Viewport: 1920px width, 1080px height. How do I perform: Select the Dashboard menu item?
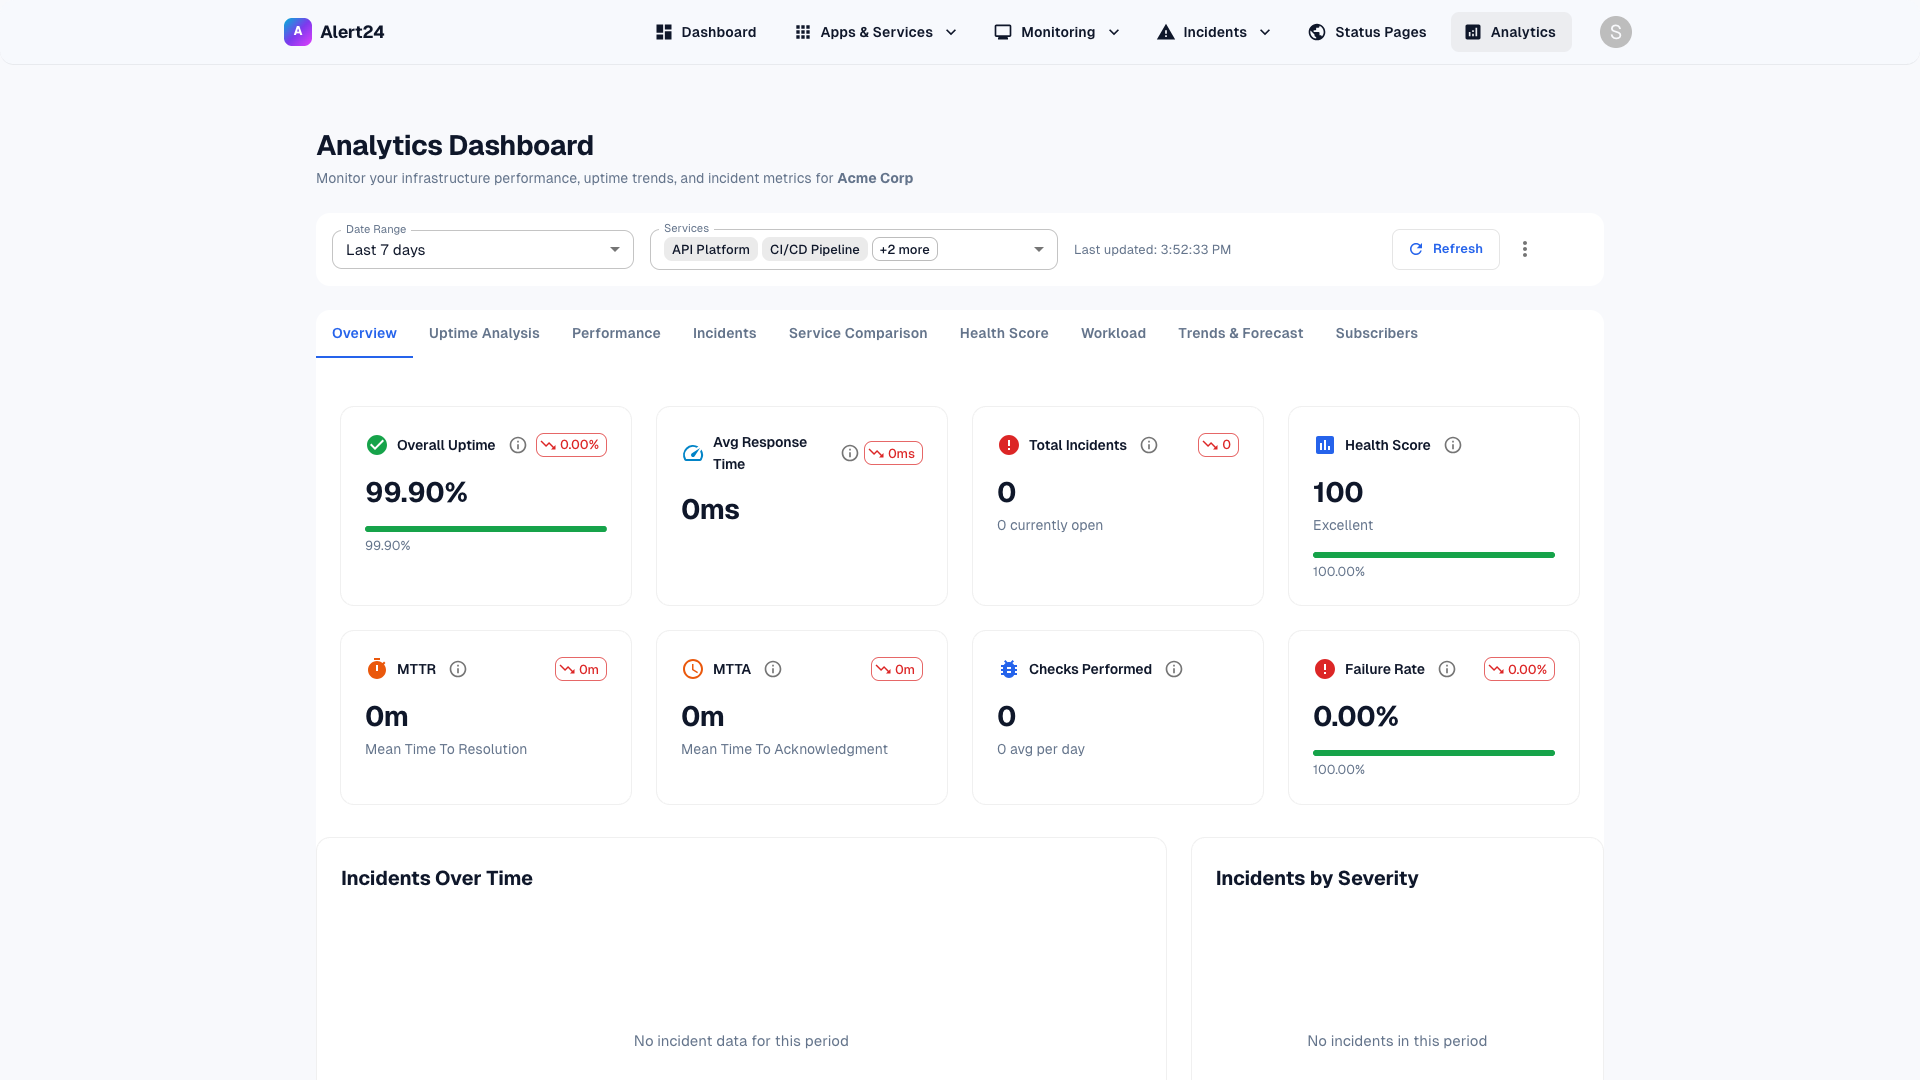(706, 31)
